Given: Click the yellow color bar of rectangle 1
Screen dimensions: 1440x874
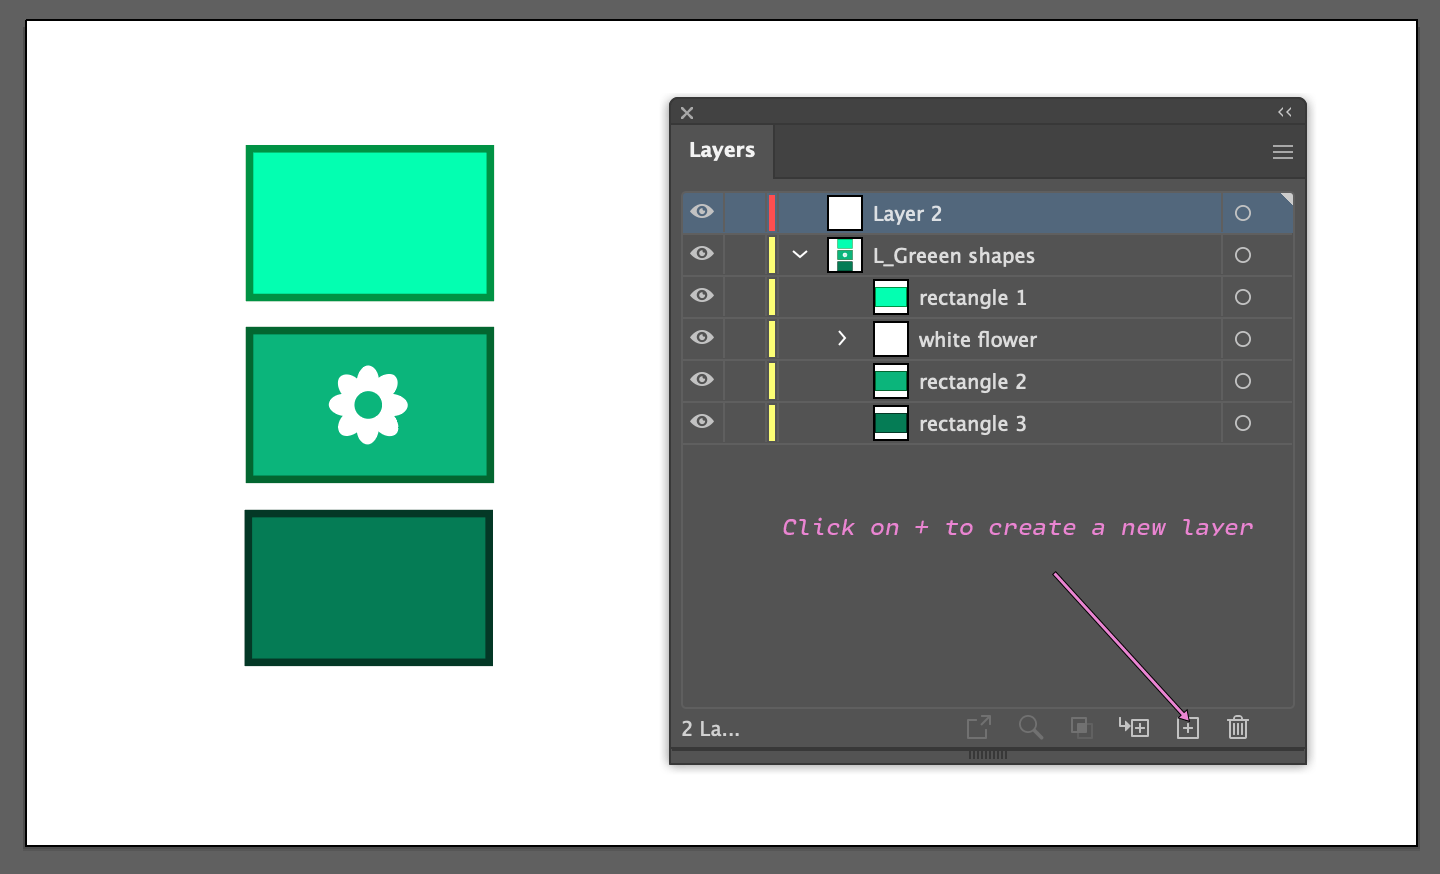Looking at the screenshot, I should pyautogui.click(x=772, y=297).
